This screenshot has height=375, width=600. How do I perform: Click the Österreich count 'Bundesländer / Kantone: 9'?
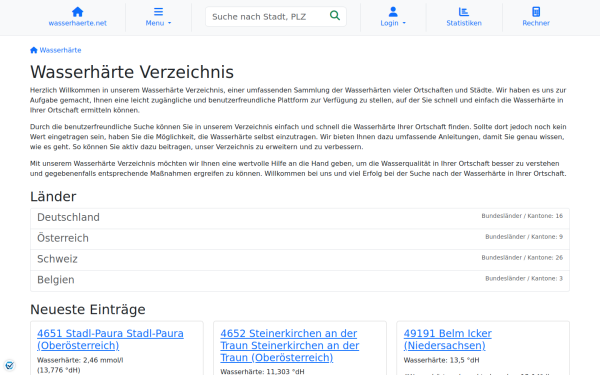(x=524, y=237)
